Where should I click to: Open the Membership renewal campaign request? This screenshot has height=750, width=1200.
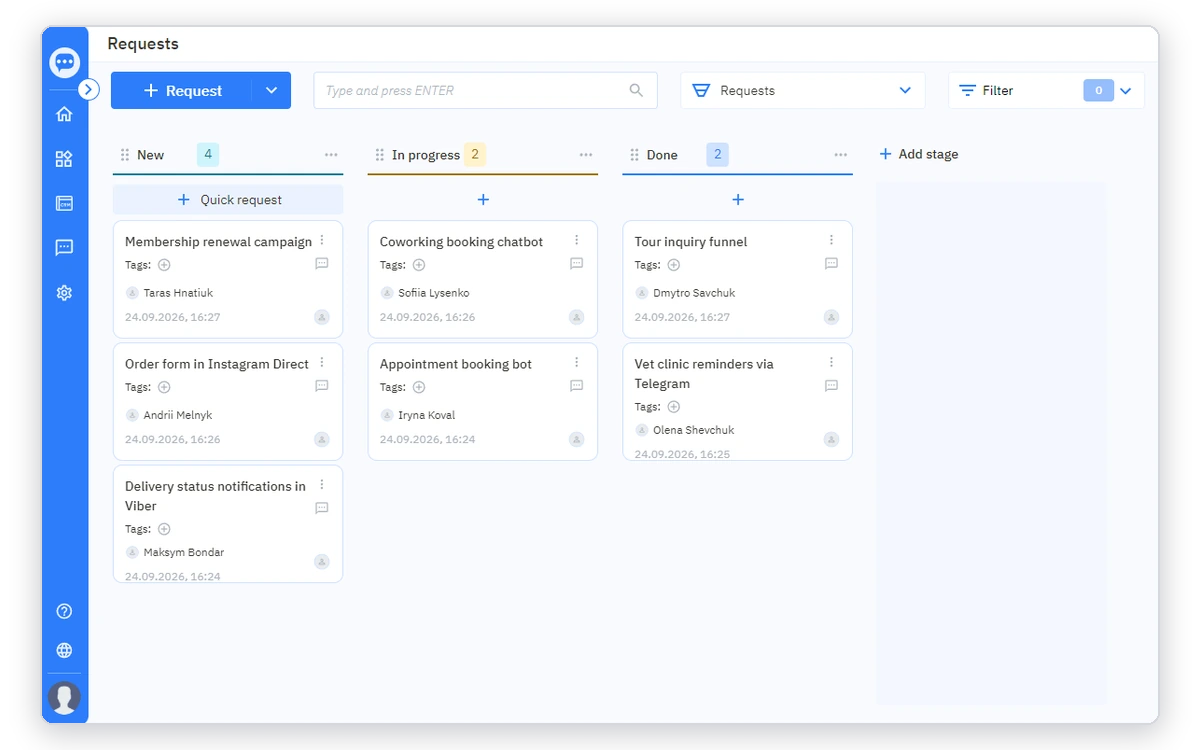219,242
